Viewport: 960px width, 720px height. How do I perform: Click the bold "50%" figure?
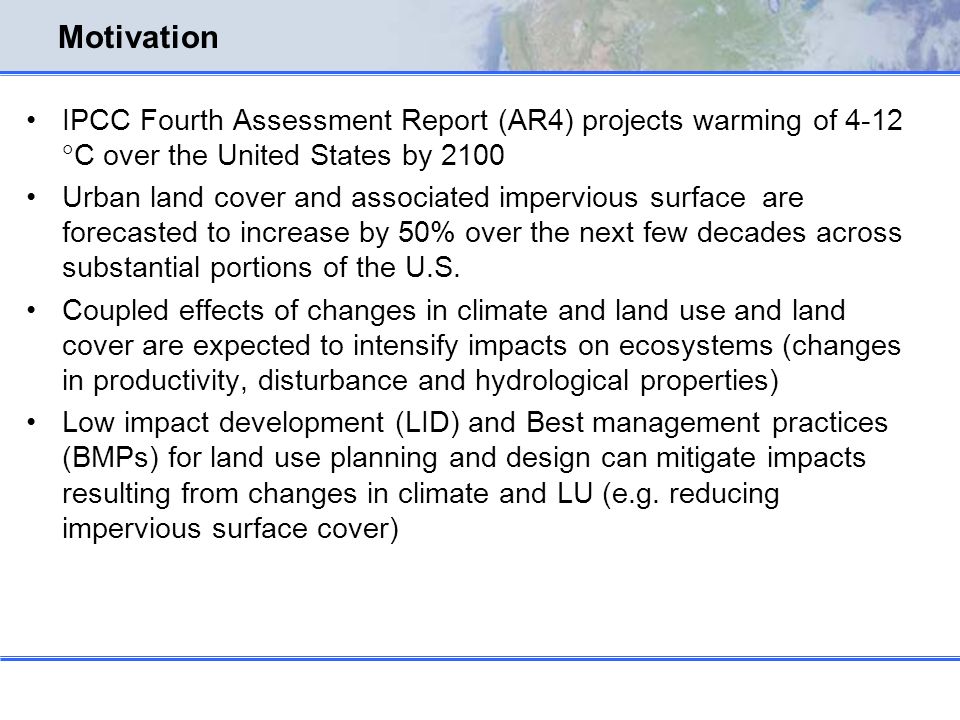pyautogui.click(x=427, y=233)
